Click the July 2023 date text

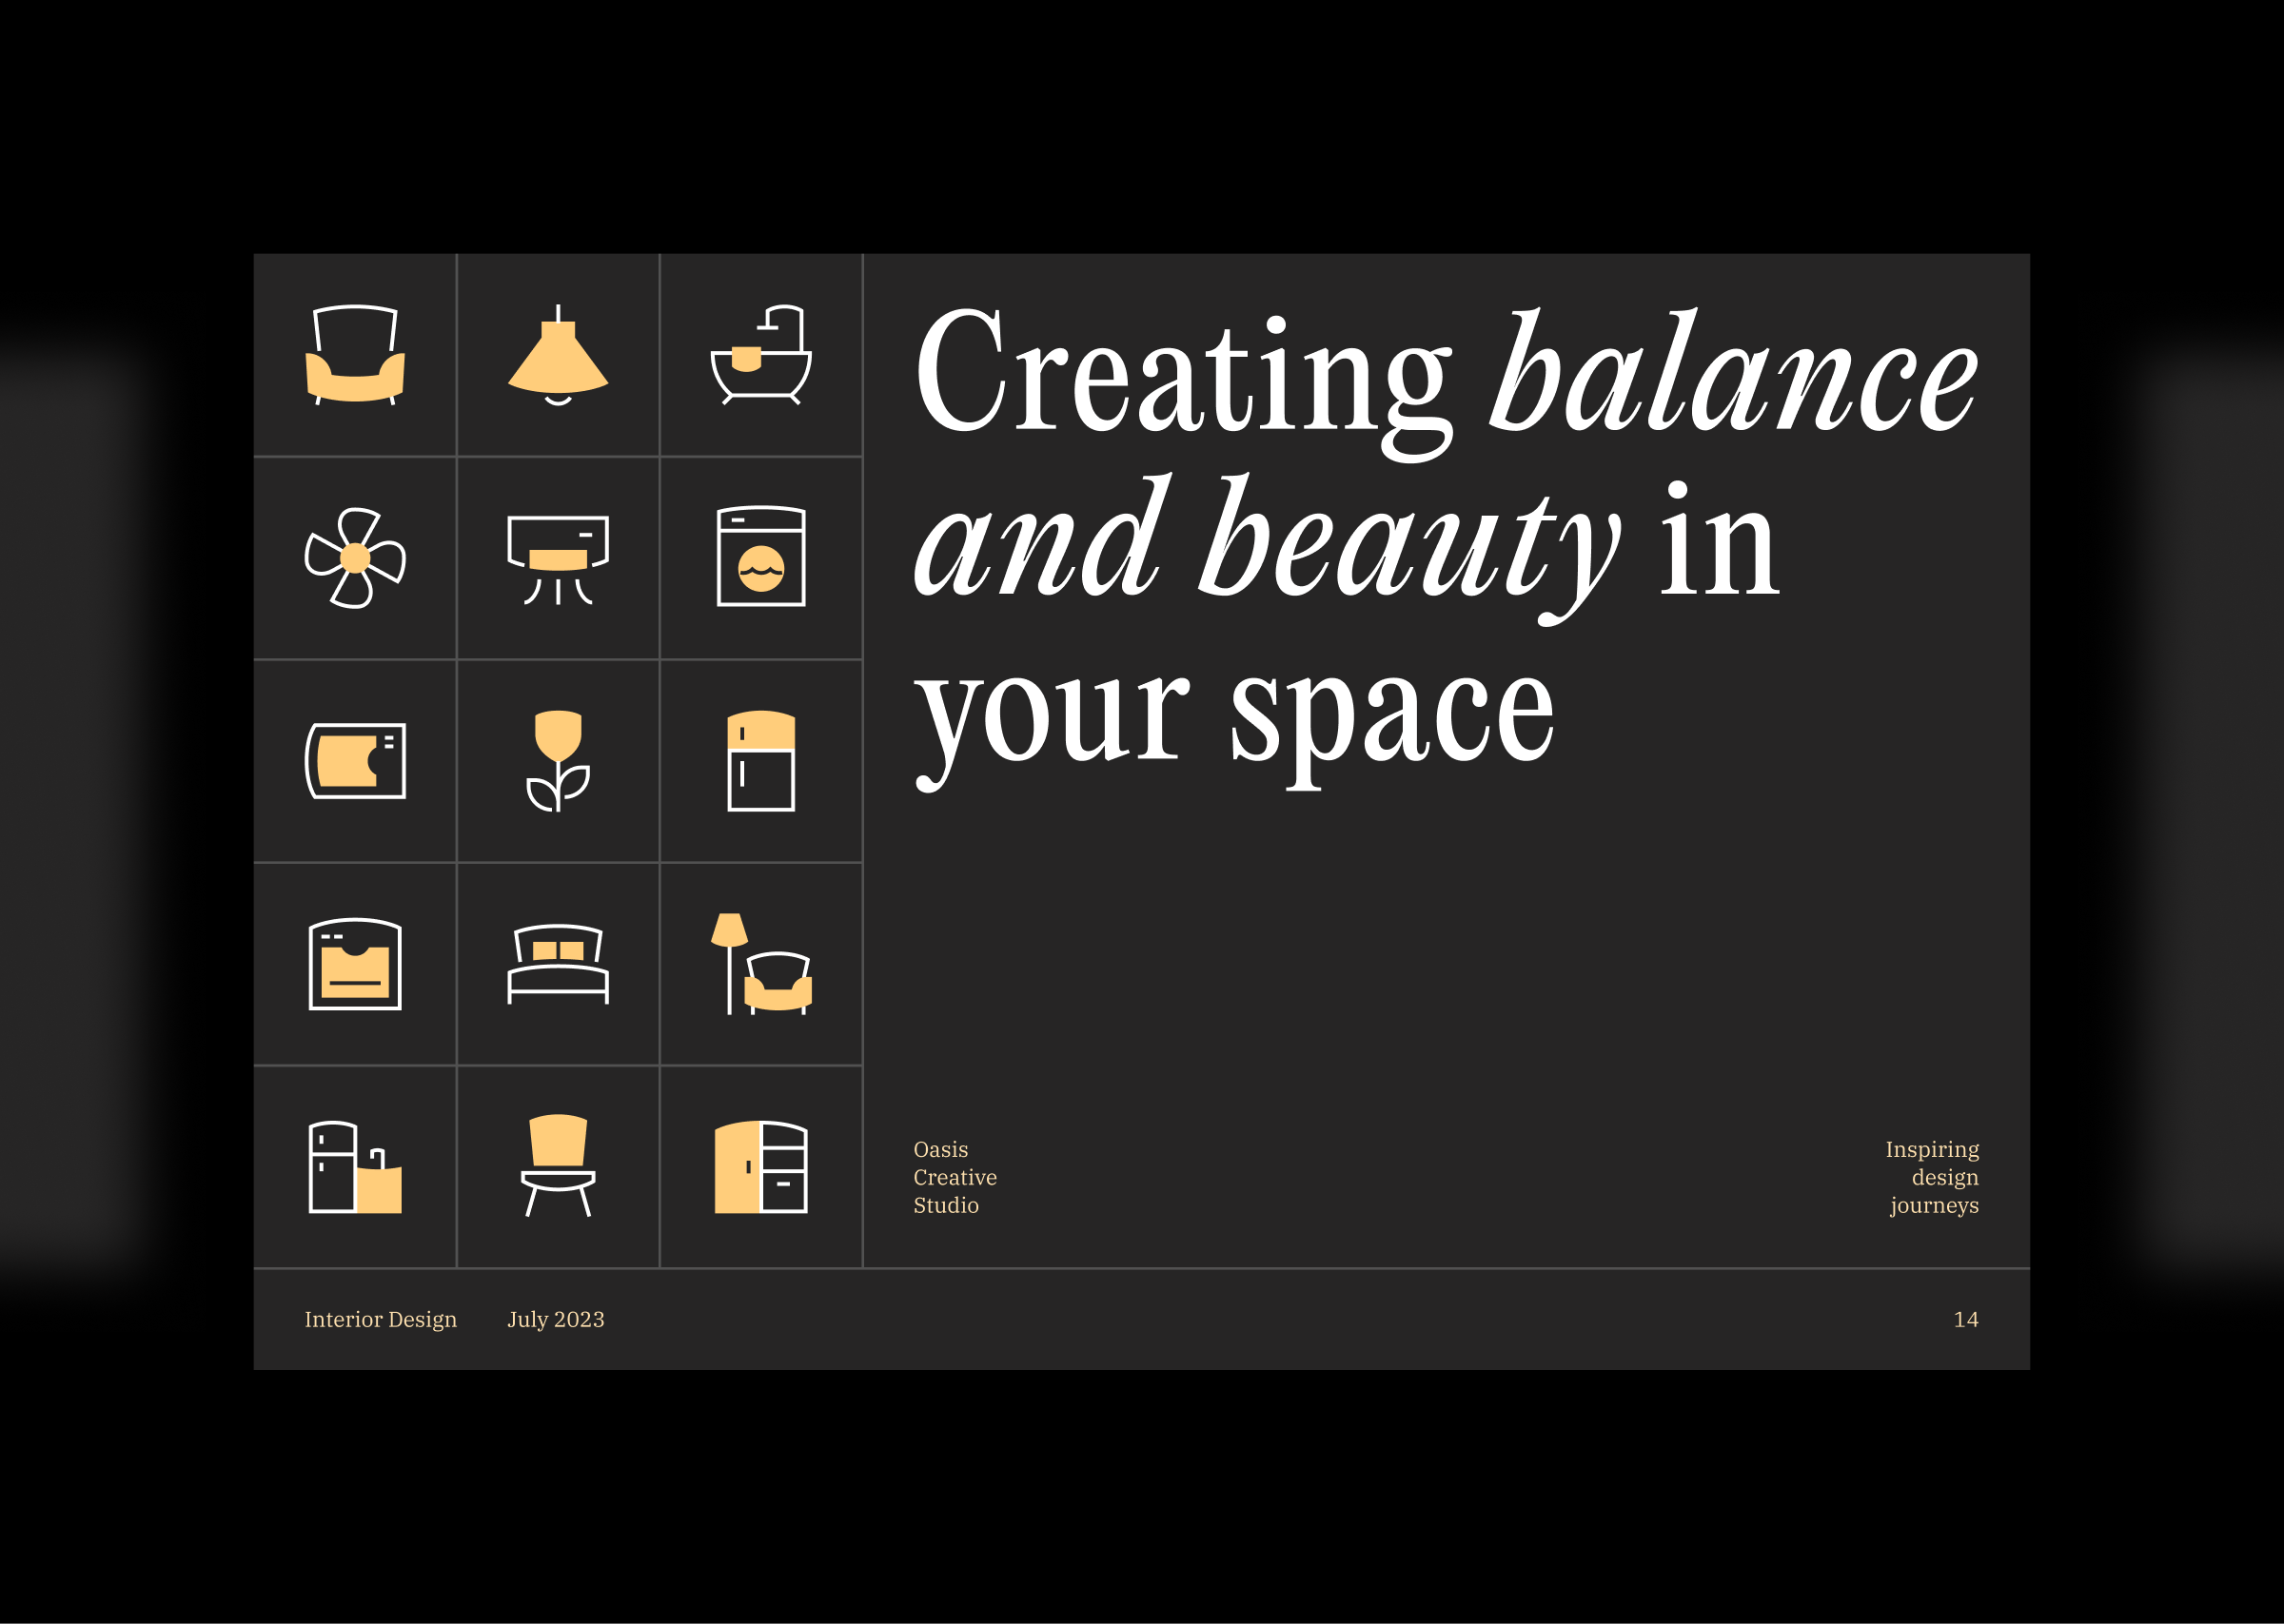click(556, 1320)
